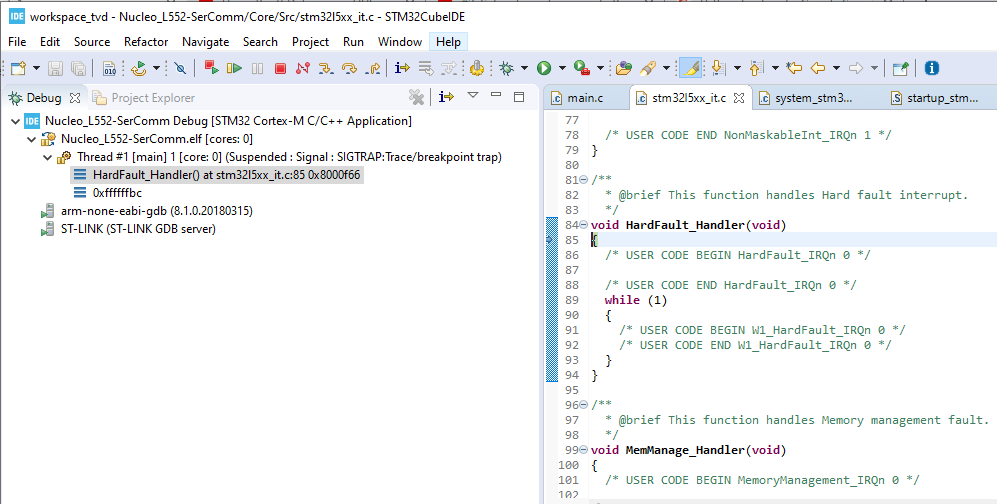The width and height of the screenshot is (997, 504).
Task: Open the Refactor menu
Action: click(146, 42)
